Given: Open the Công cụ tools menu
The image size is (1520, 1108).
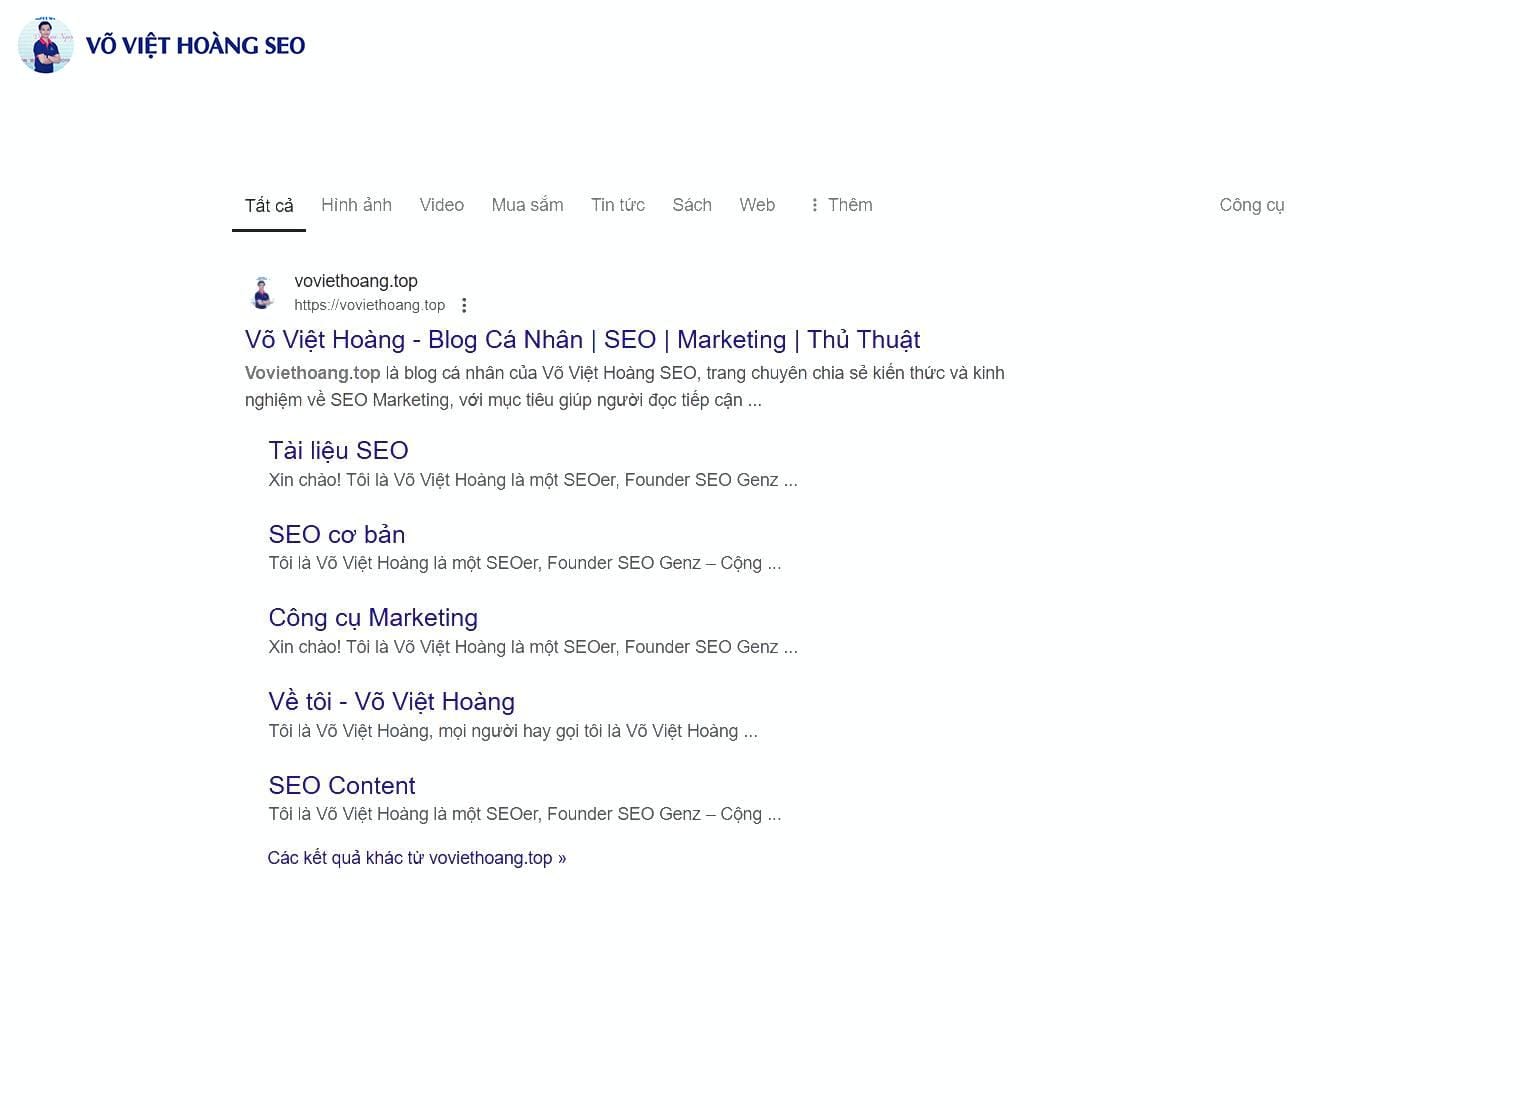Looking at the screenshot, I should (x=1251, y=205).
